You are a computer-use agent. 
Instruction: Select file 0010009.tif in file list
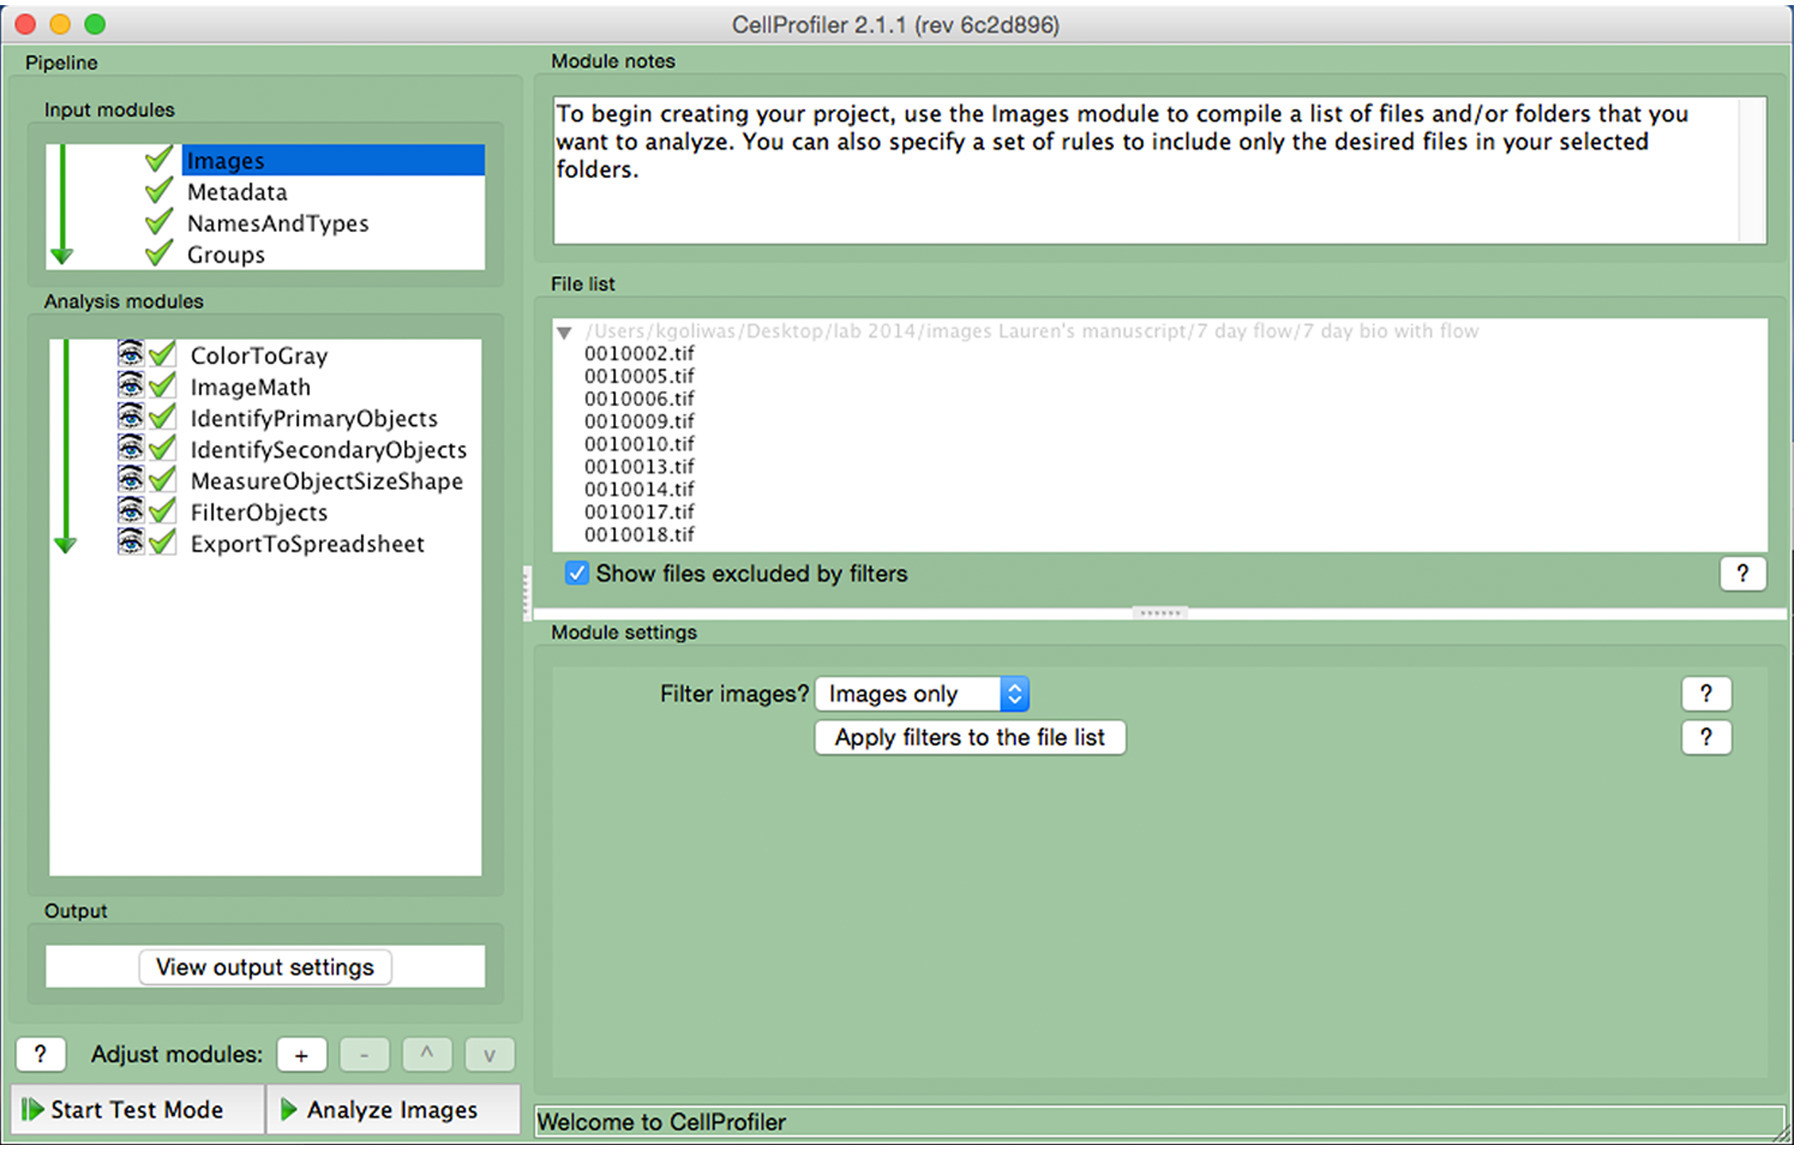point(639,422)
